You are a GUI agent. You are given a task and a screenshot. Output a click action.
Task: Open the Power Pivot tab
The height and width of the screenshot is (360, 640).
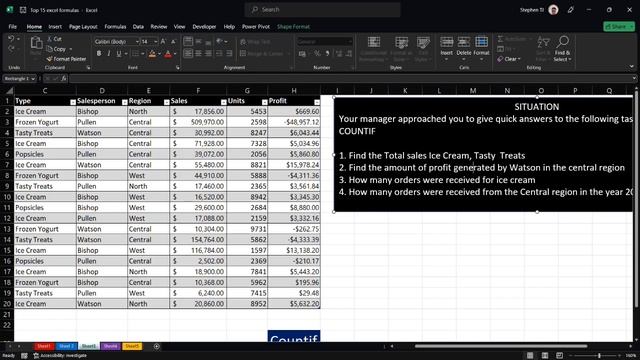[256, 27]
